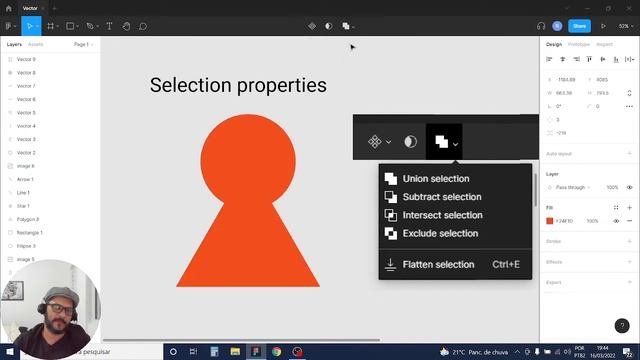Click Align vertical centers icon
Image resolution: width=640 pixels, height=360 pixels.
pos(602,59)
